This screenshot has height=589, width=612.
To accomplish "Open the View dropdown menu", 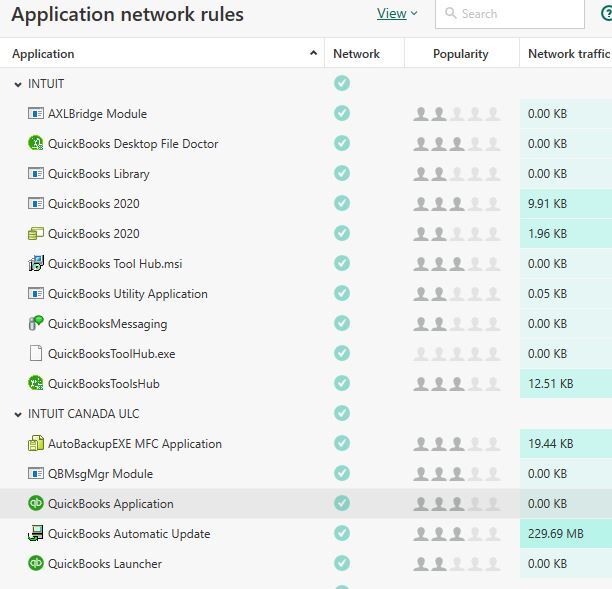I will 397,14.
